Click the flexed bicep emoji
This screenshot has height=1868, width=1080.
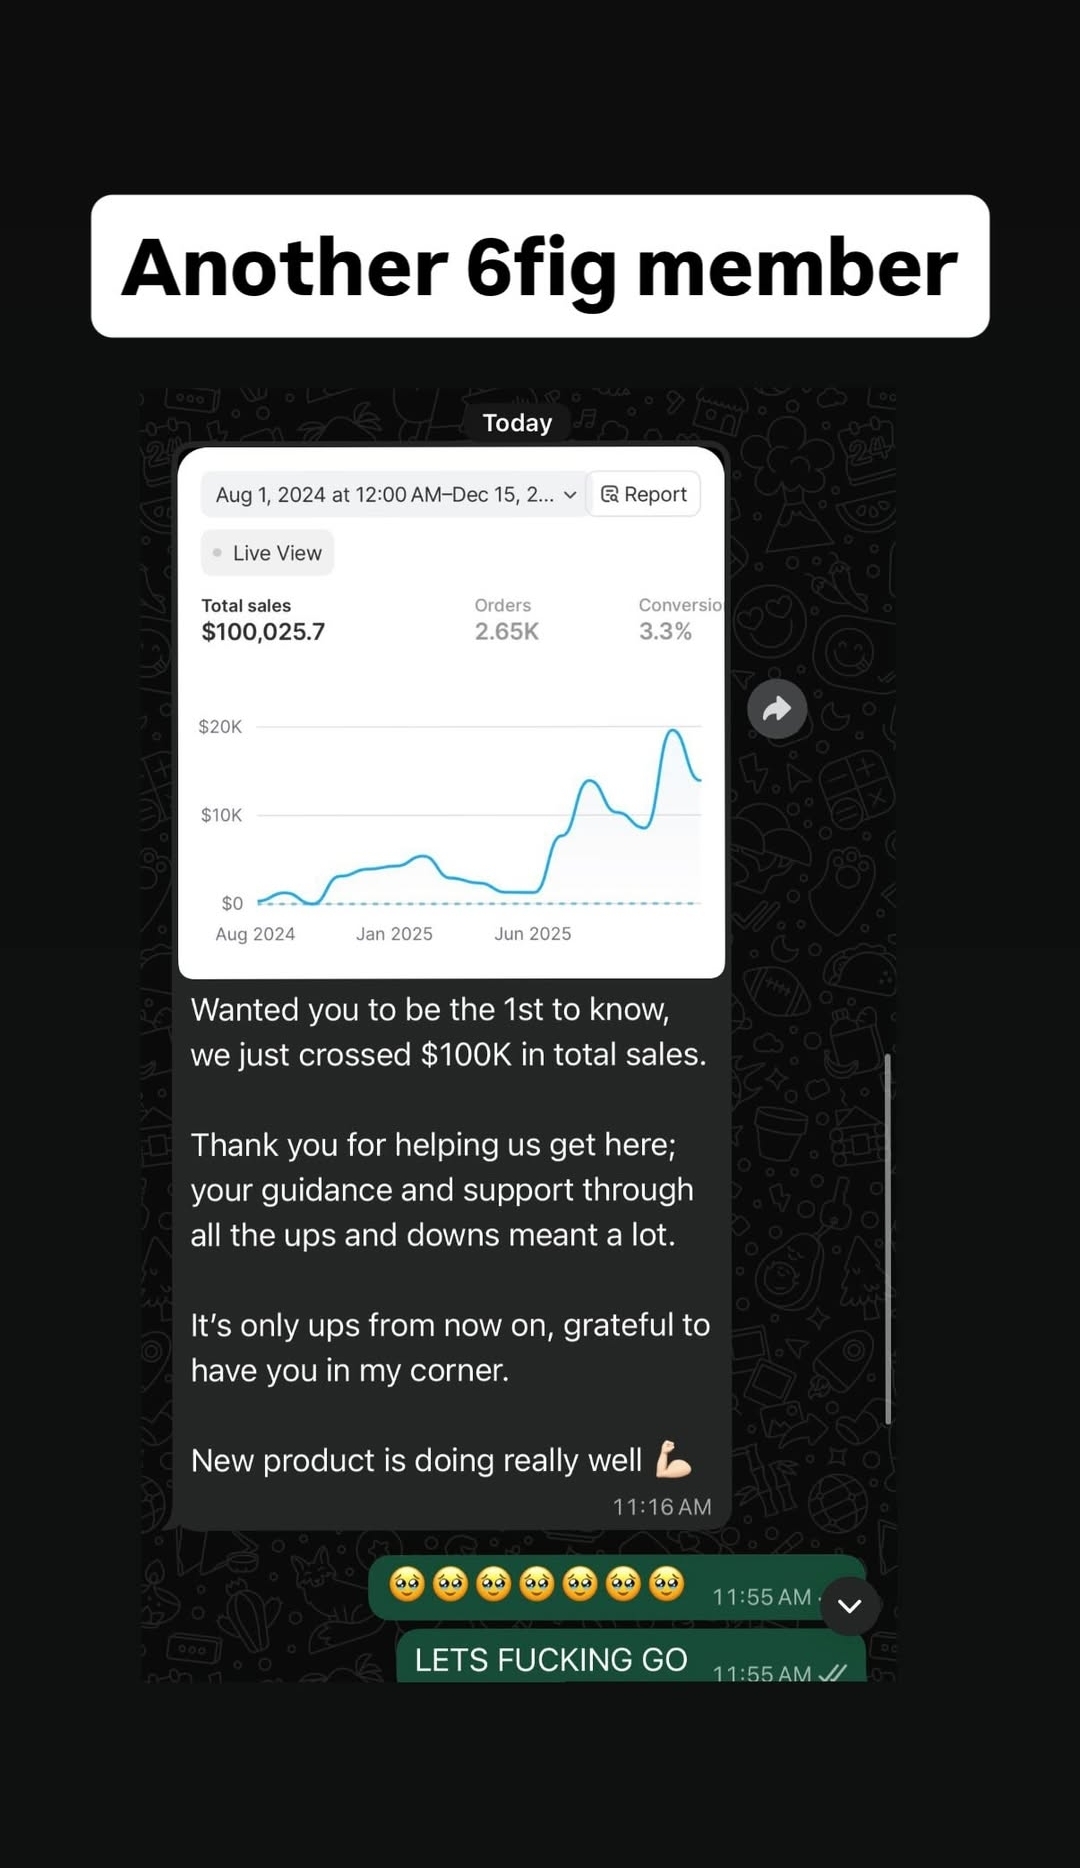coord(673,1460)
